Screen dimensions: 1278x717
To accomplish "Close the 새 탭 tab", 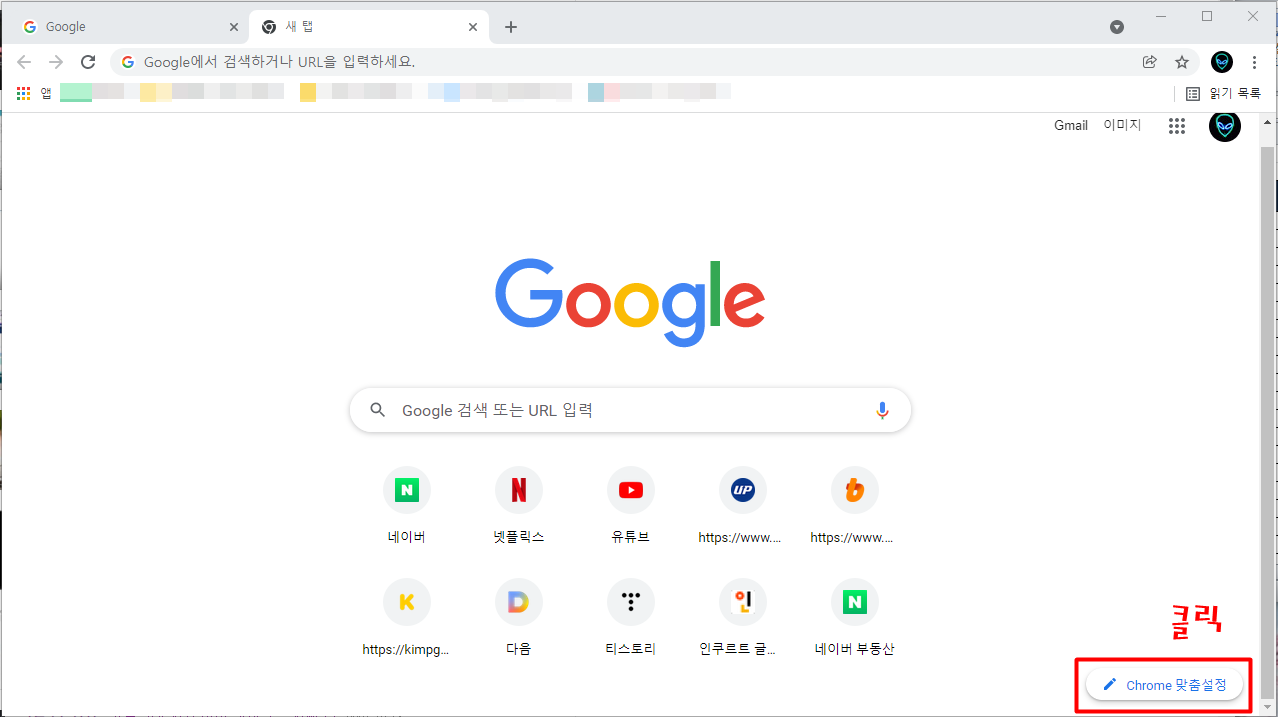I will (x=473, y=27).
